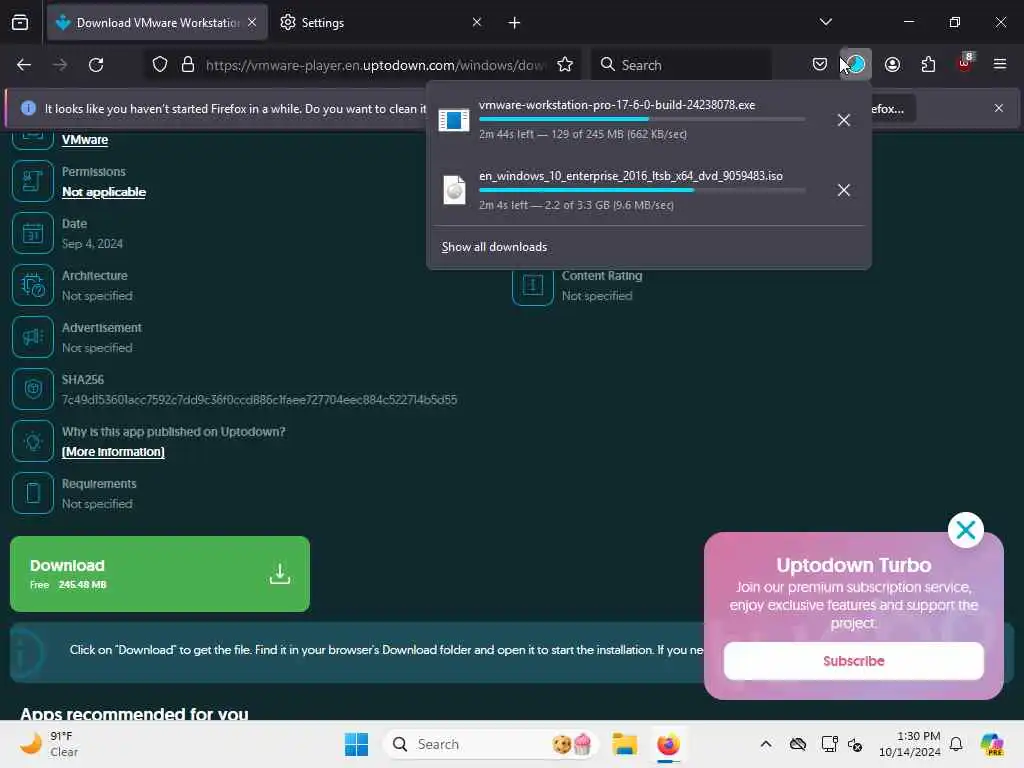The width and height of the screenshot is (1024, 768).
Task: Click Date calendar icon
Action: coord(33,233)
